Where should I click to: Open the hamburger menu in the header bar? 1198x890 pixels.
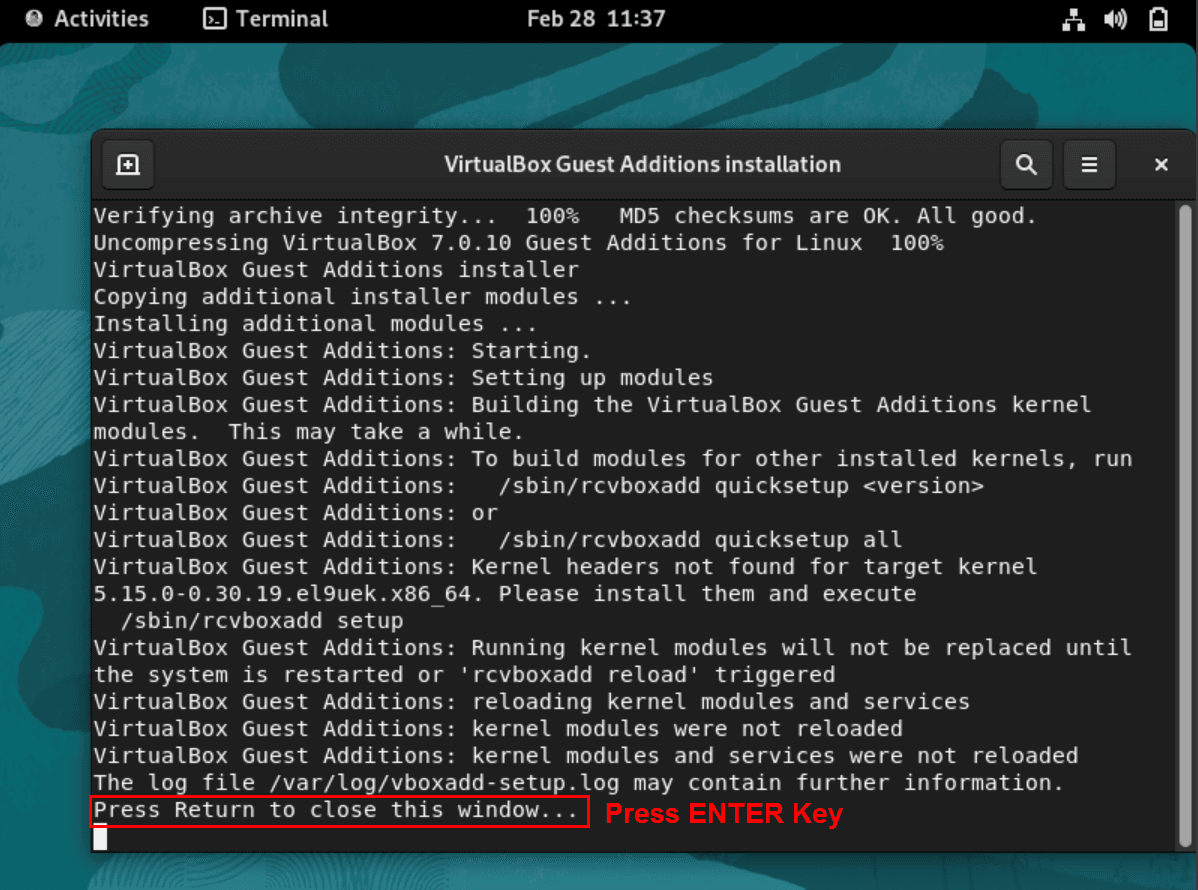[1089, 164]
